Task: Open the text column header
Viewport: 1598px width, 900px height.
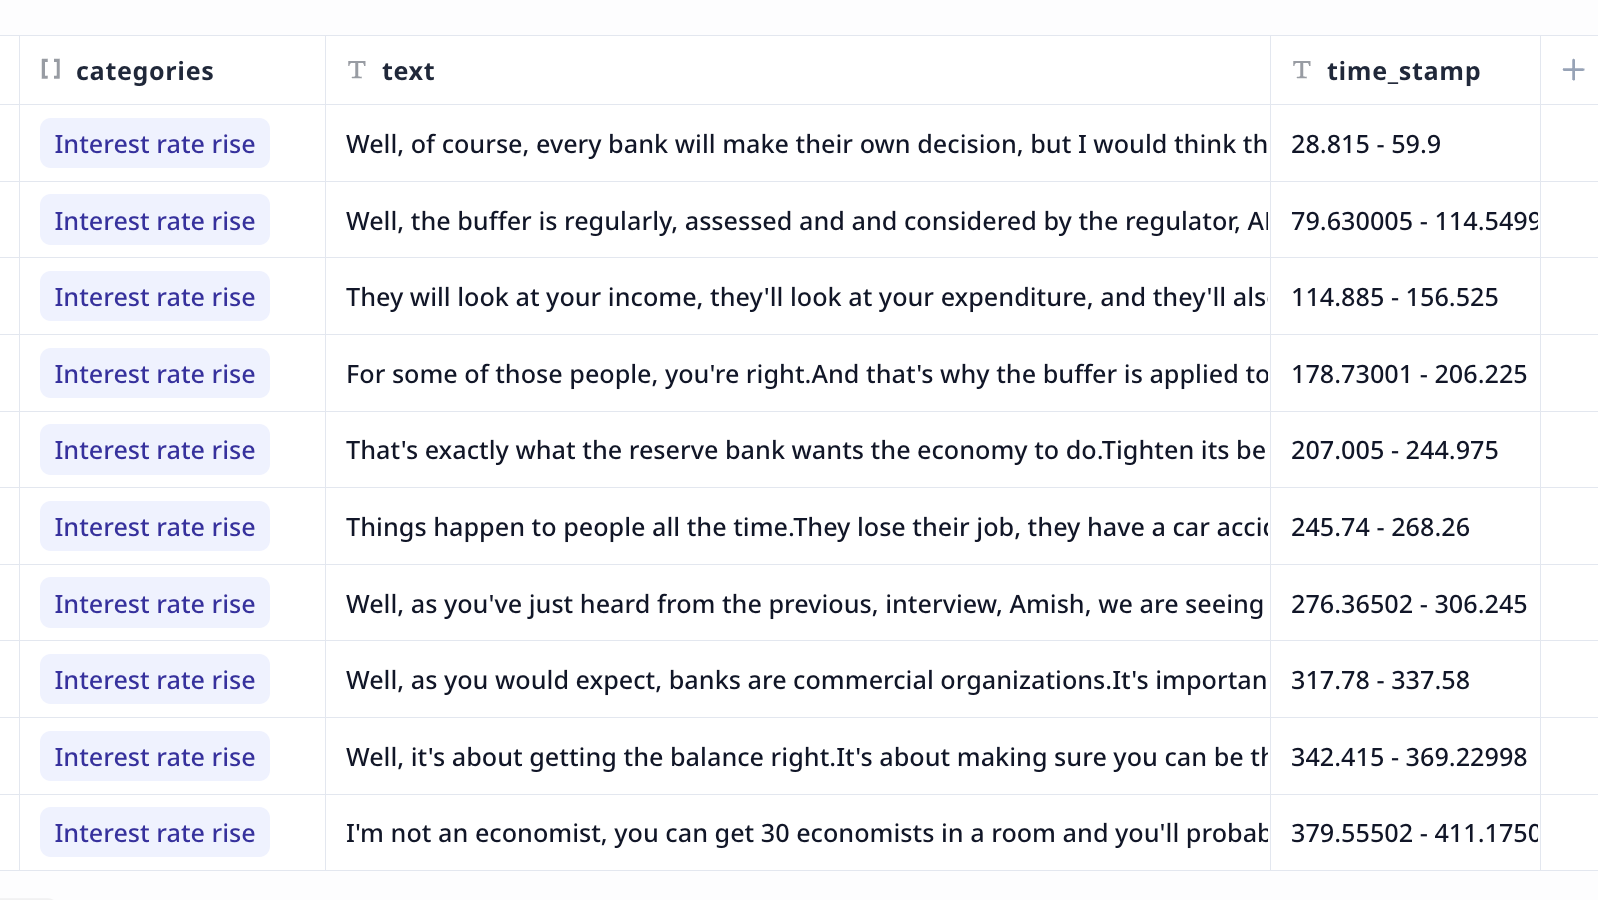Action: point(798,70)
